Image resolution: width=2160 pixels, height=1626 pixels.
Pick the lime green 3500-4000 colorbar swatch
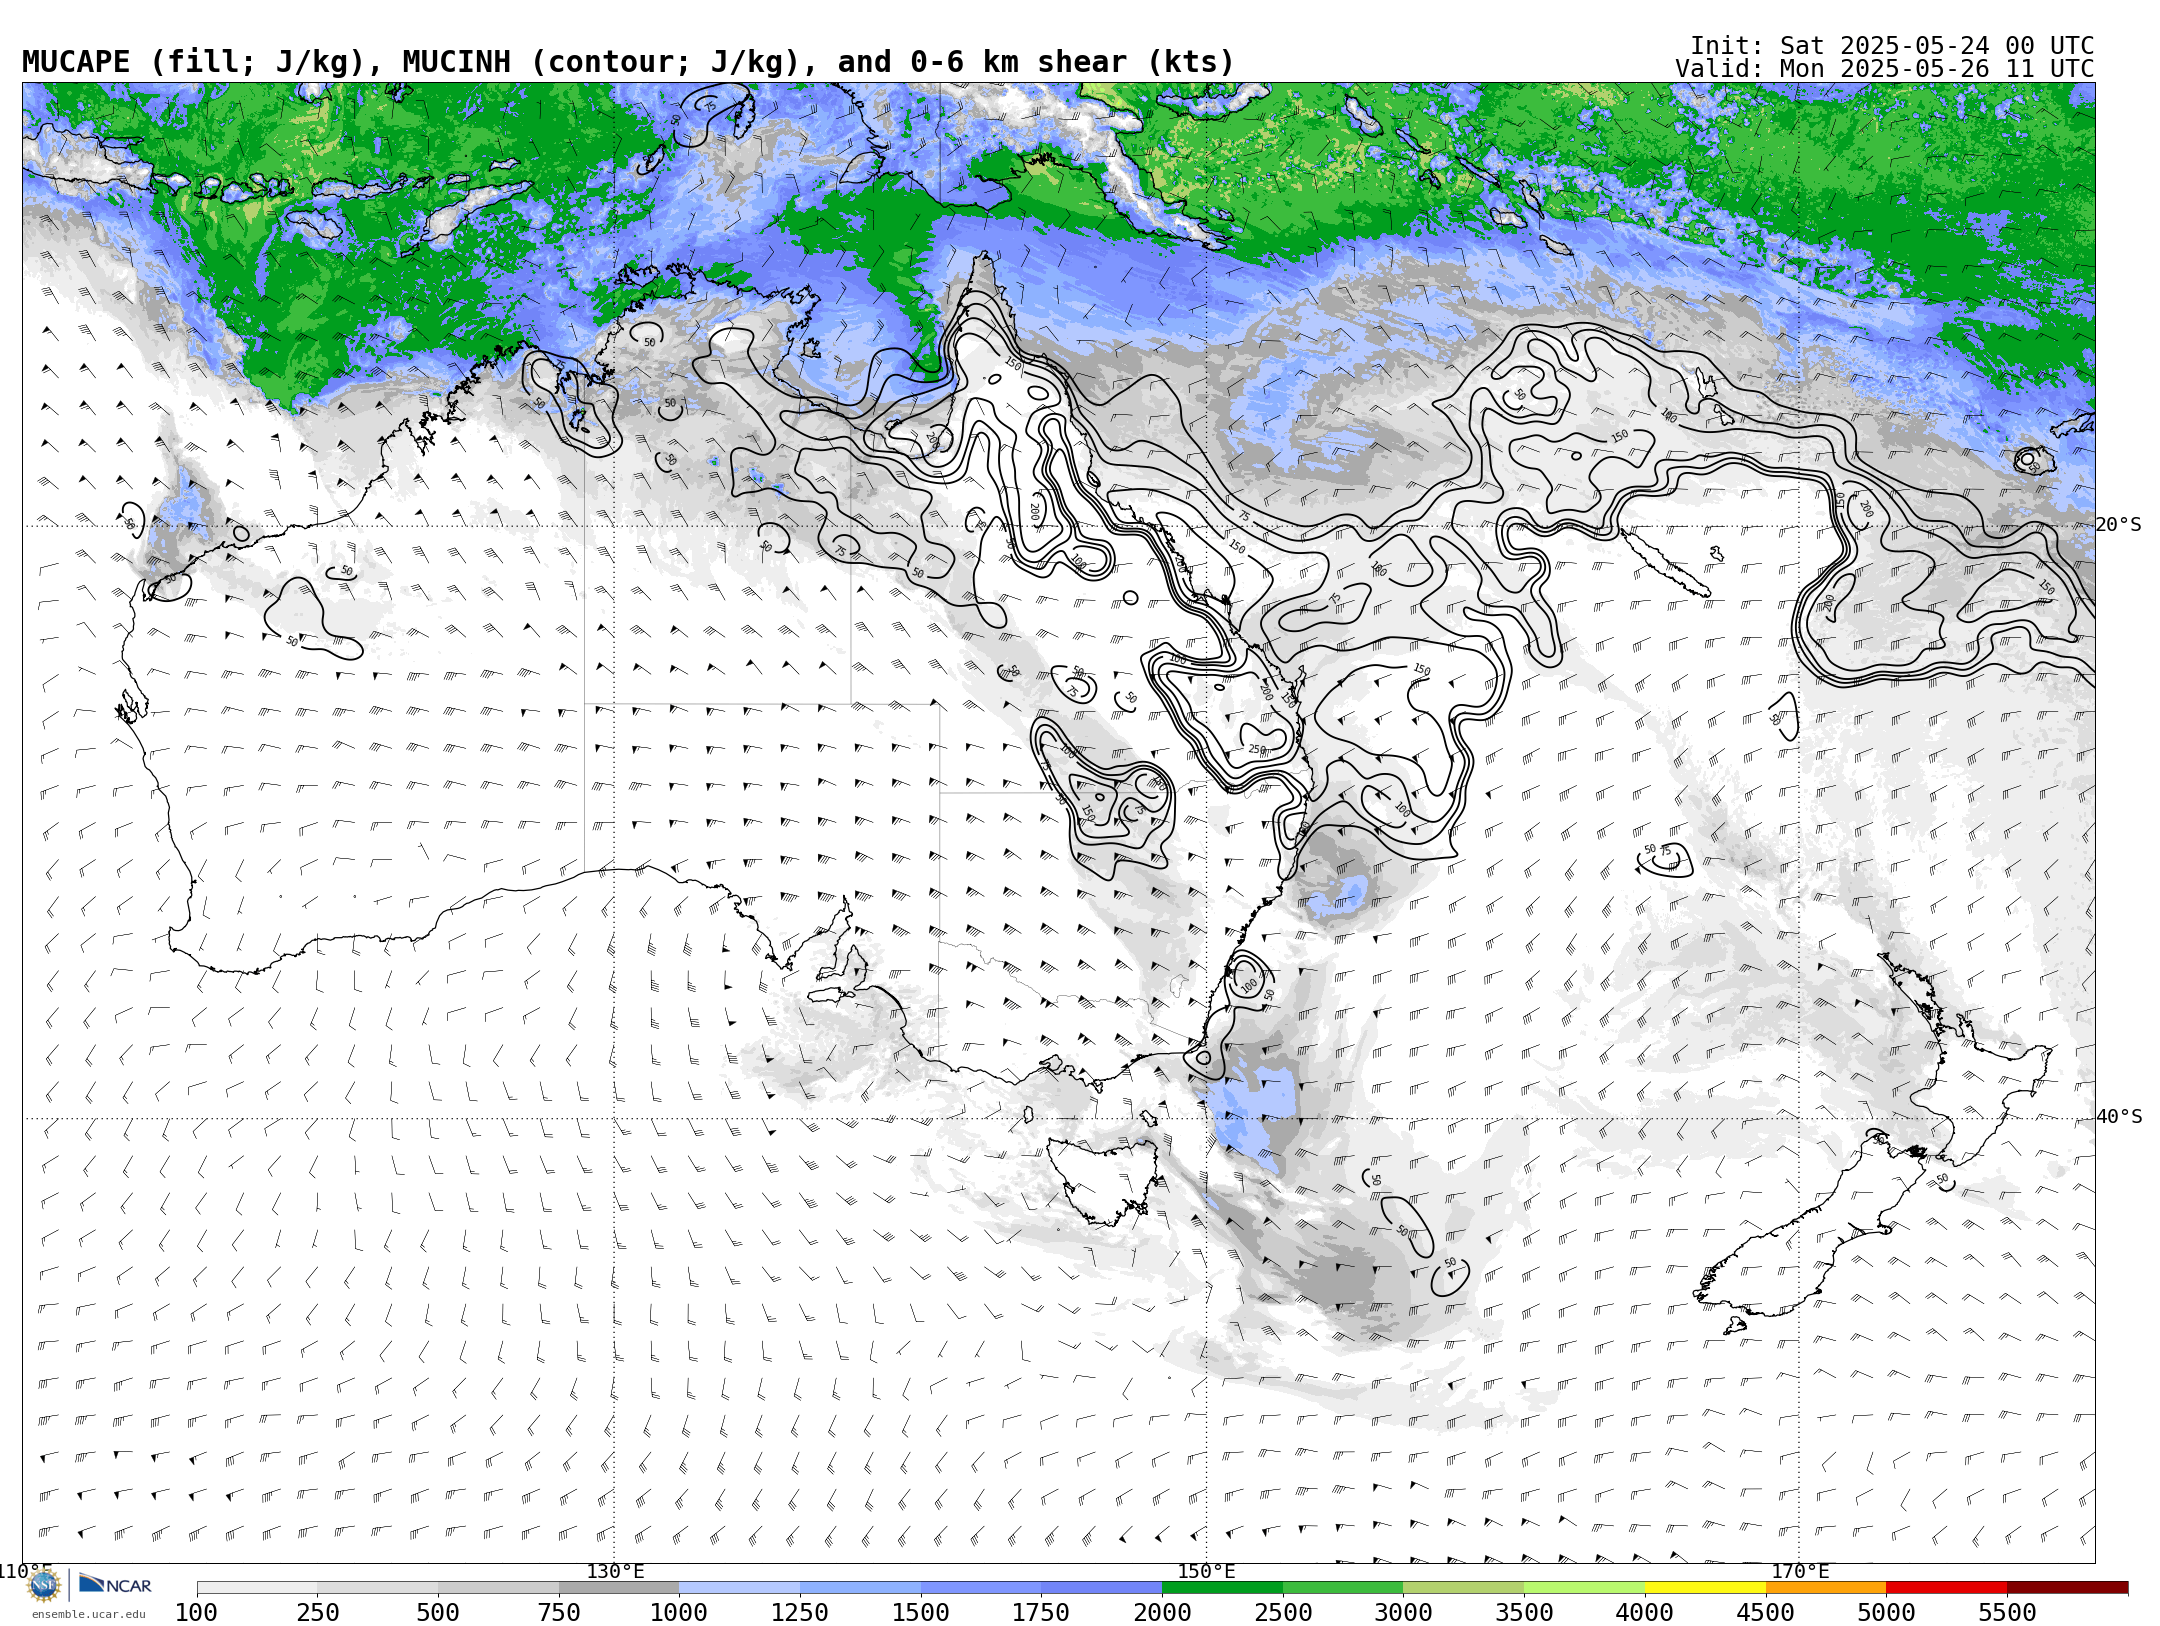click(x=1584, y=1588)
